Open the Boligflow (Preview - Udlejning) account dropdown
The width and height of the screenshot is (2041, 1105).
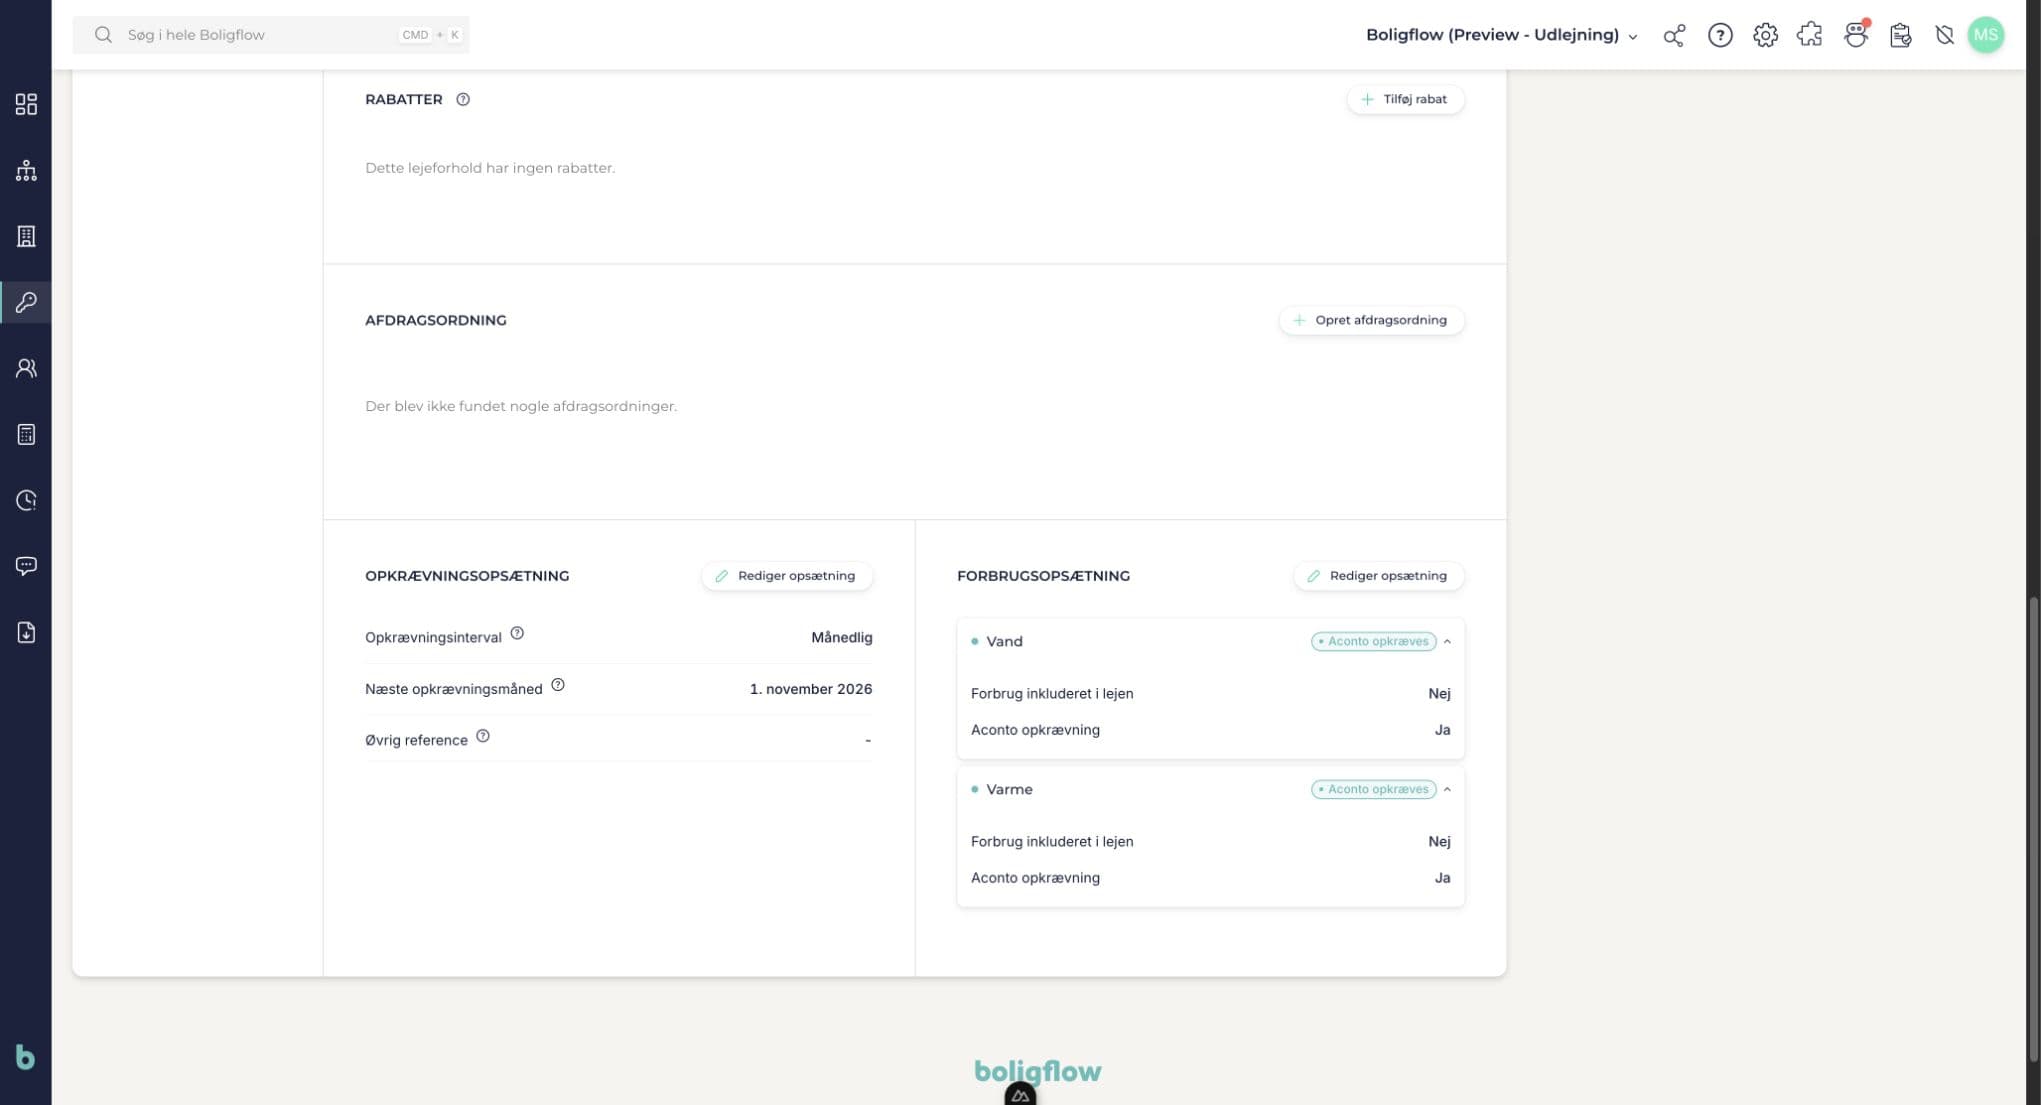tap(1502, 35)
